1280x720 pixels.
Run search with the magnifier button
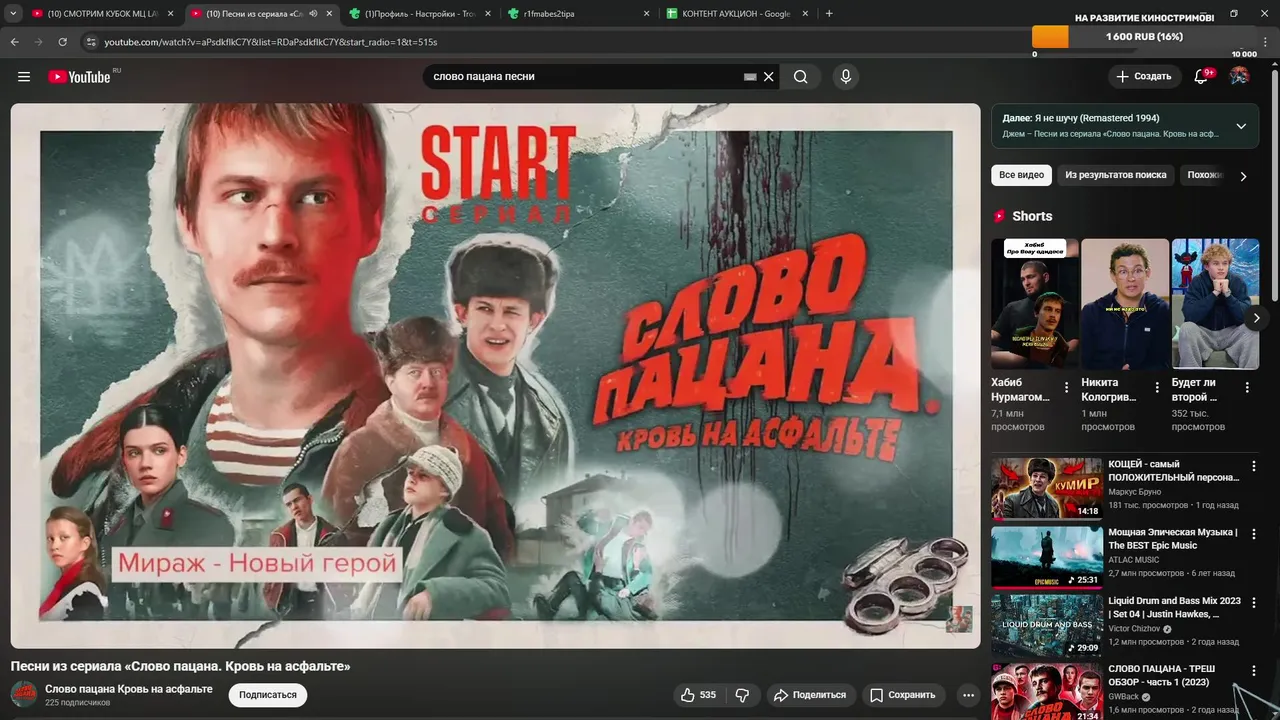click(x=801, y=77)
